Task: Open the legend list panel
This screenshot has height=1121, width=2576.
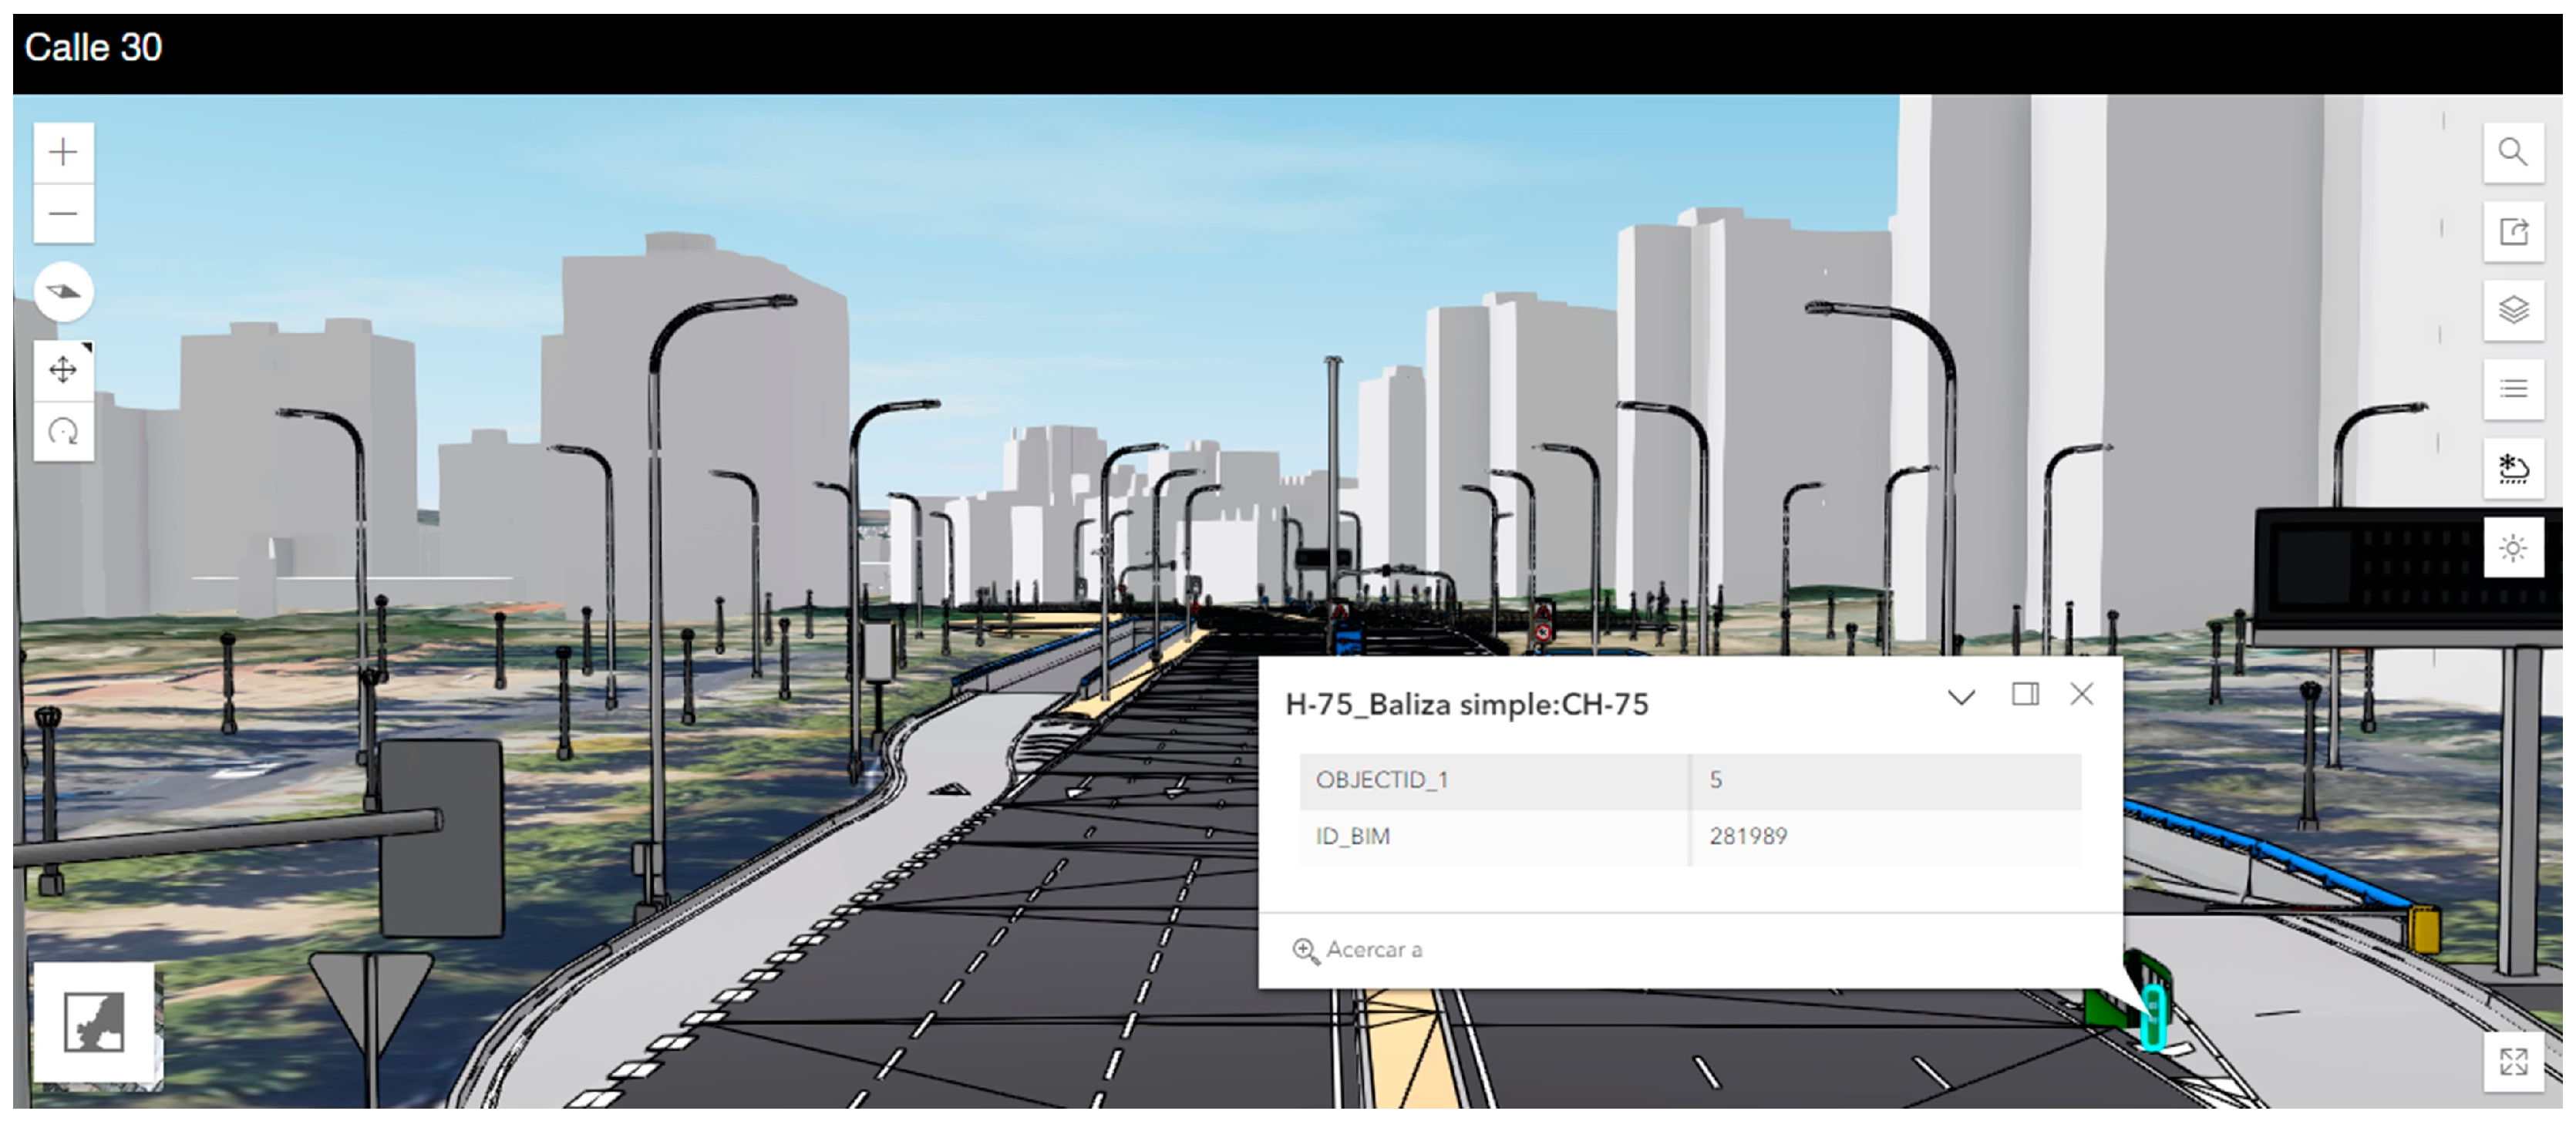Action: tap(2513, 389)
